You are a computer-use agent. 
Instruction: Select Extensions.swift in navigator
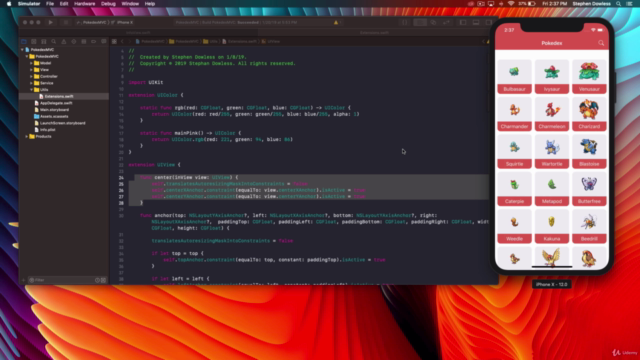64,96
